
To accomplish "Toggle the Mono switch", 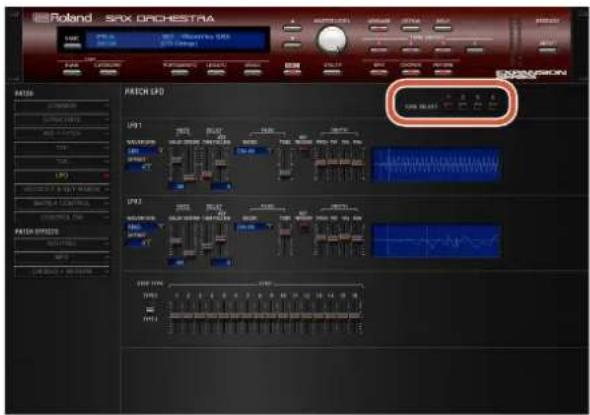I will click(x=252, y=72).
